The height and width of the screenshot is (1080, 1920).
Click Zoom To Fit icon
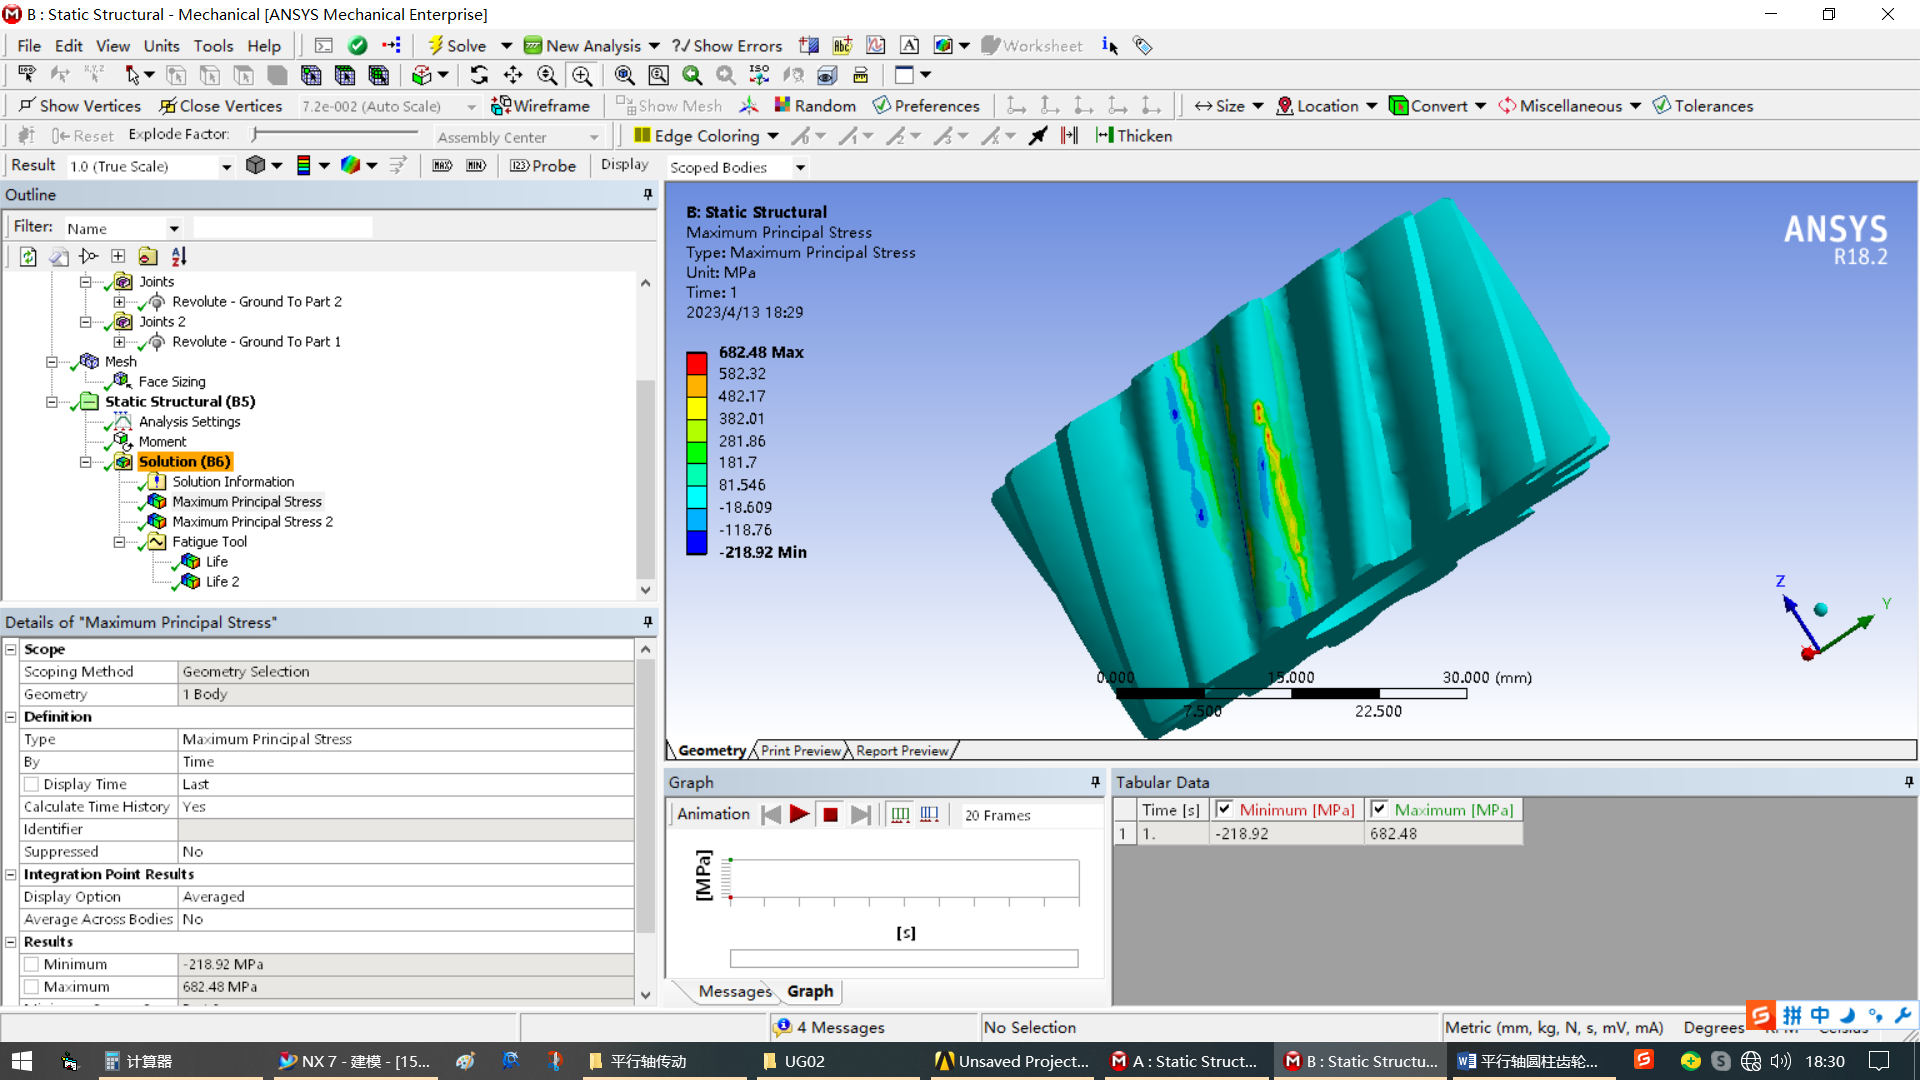tap(624, 75)
